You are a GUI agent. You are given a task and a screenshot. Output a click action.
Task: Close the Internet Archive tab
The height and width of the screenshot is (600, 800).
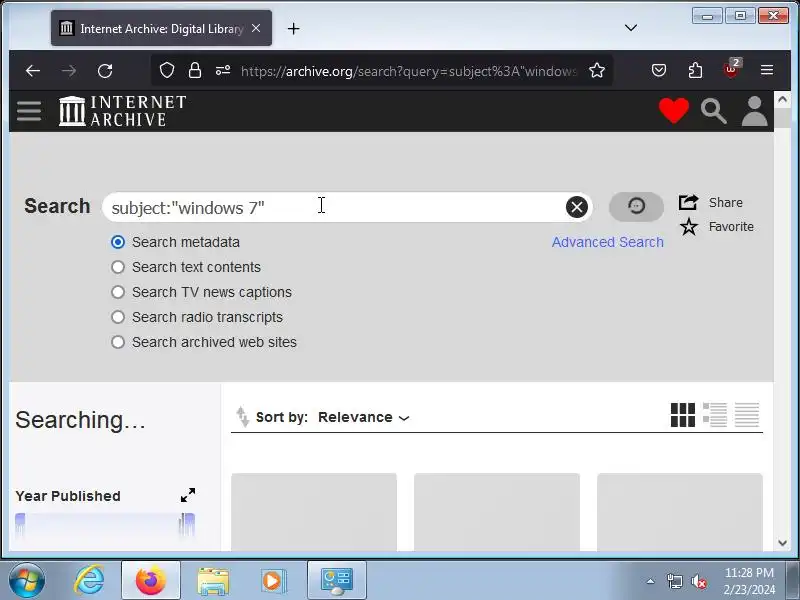tap(256, 29)
